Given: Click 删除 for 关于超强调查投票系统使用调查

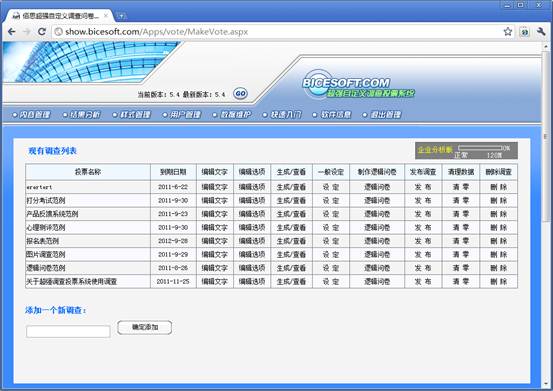Looking at the screenshot, I should pos(498,281).
